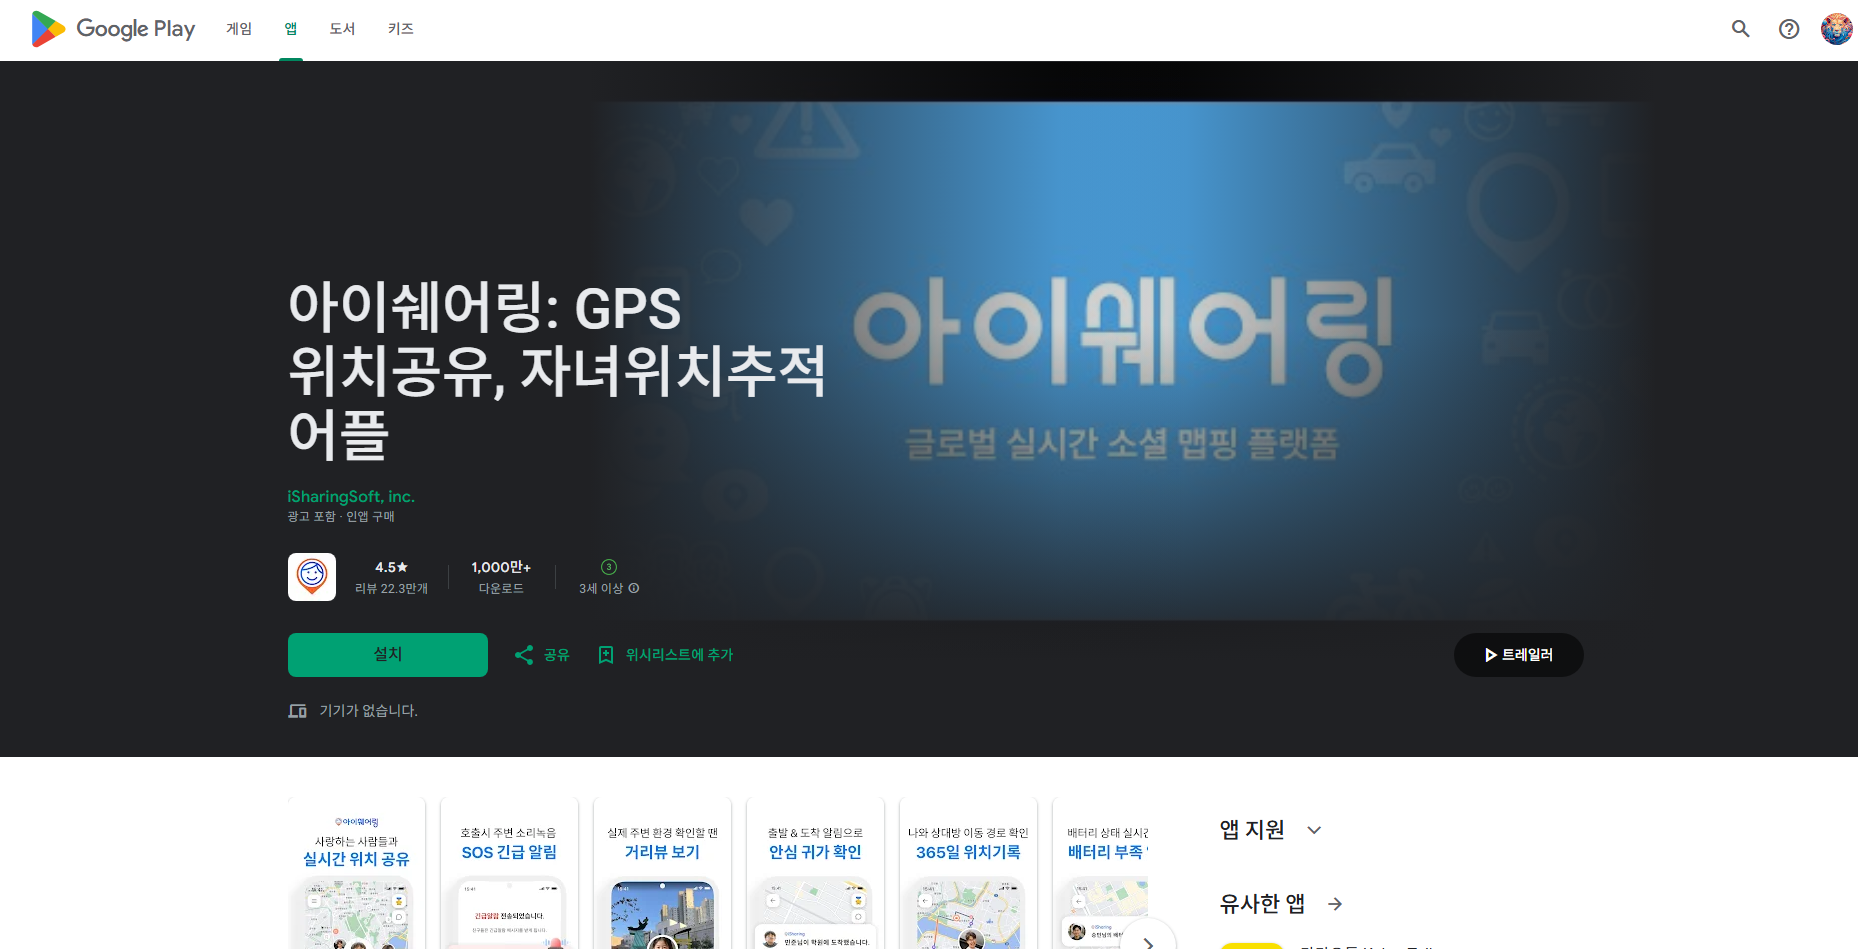
Task: Open the 유사한 앱 list
Action: point(1335,903)
